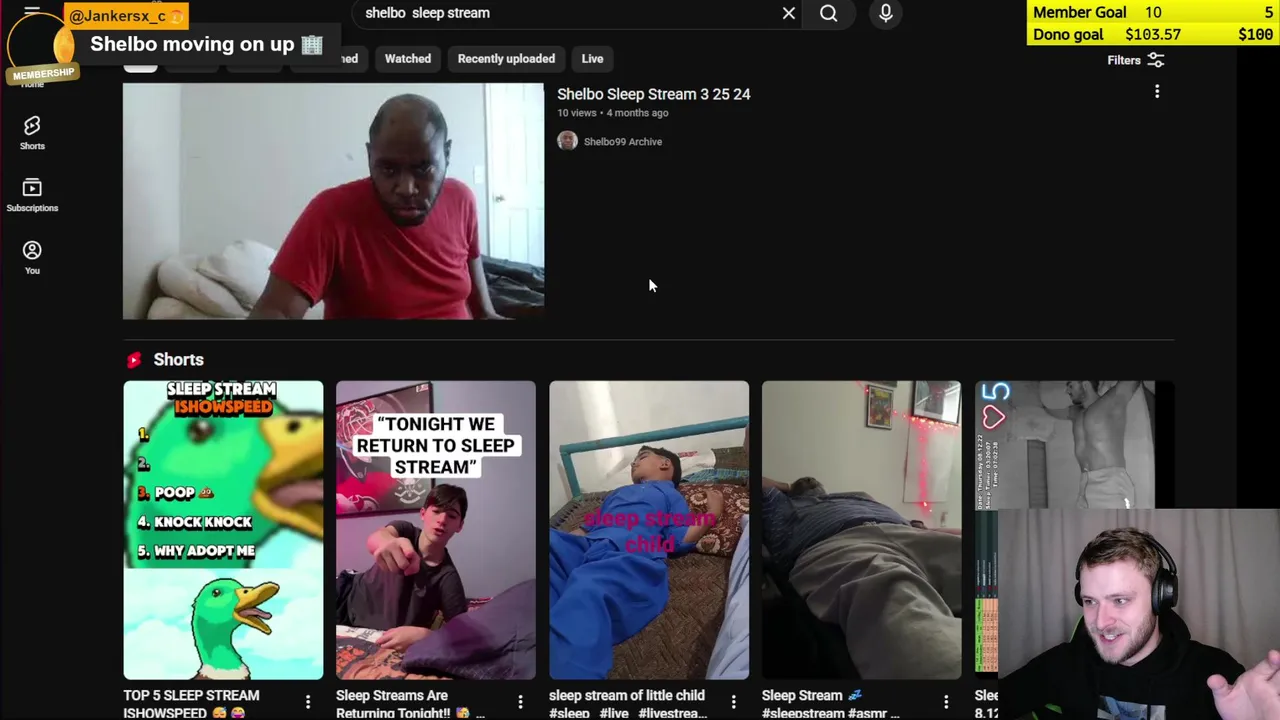Open the Shelbo99 Archive channel link
Image resolution: width=1280 pixels, height=720 pixels.
click(x=623, y=141)
